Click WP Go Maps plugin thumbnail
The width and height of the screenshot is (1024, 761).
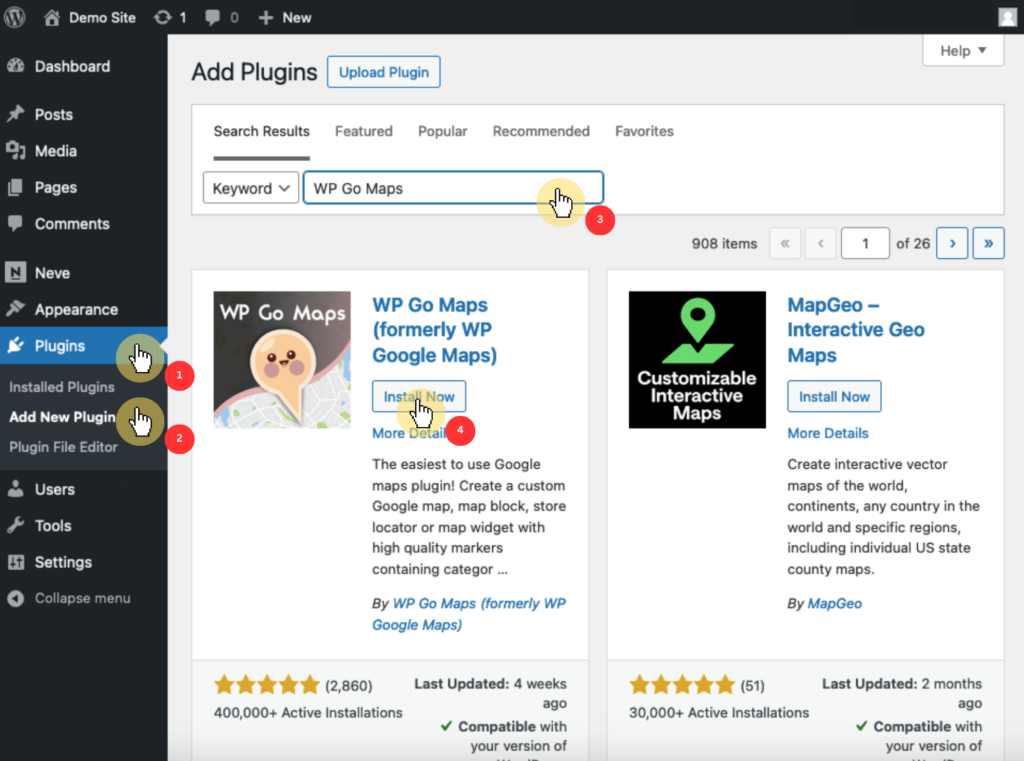coord(282,360)
